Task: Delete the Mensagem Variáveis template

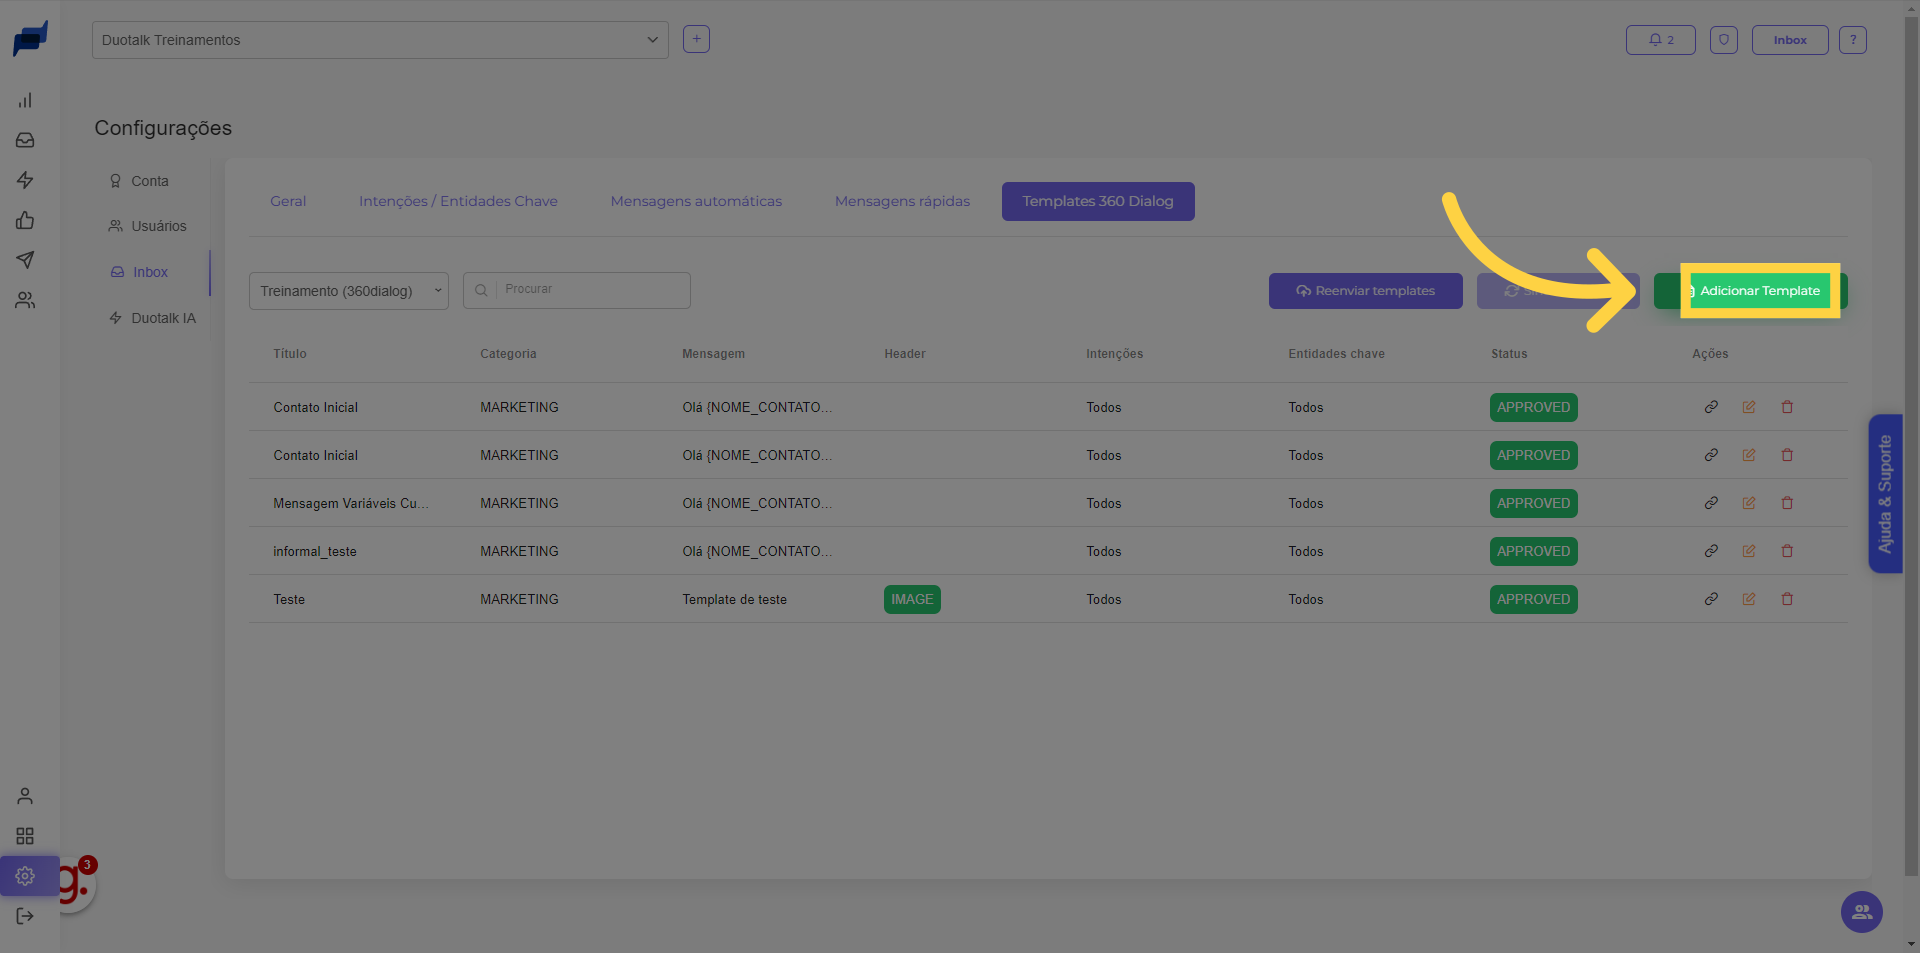Action: [x=1787, y=503]
